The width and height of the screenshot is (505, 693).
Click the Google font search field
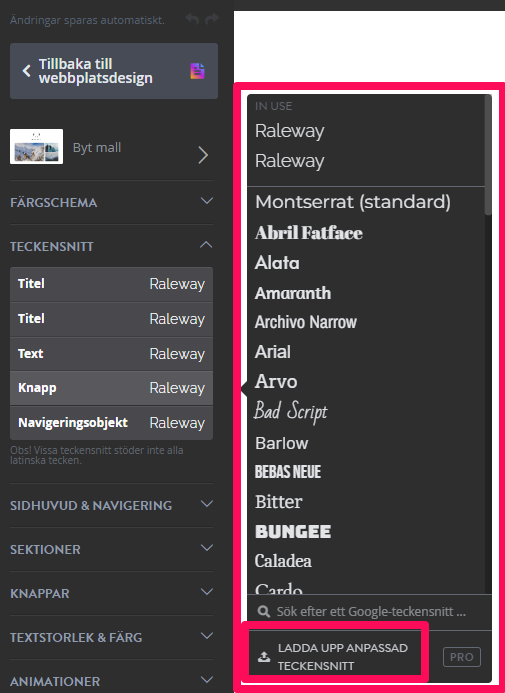pyautogui.click(x=369, y=612)
